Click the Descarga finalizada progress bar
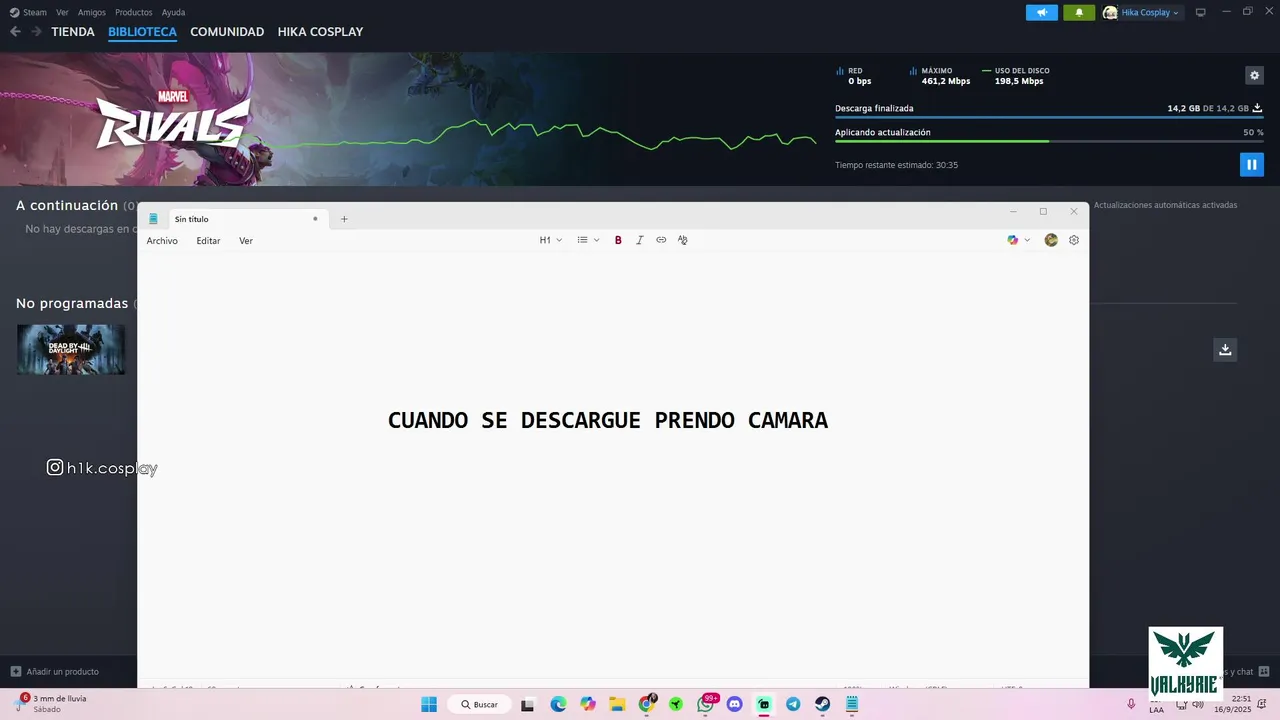Viewport: 1280px width, 720px height. point(1049,117)
